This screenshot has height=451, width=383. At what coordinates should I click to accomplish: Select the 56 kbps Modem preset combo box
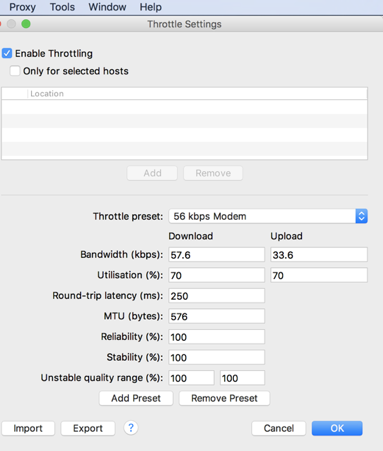(268, 216)
